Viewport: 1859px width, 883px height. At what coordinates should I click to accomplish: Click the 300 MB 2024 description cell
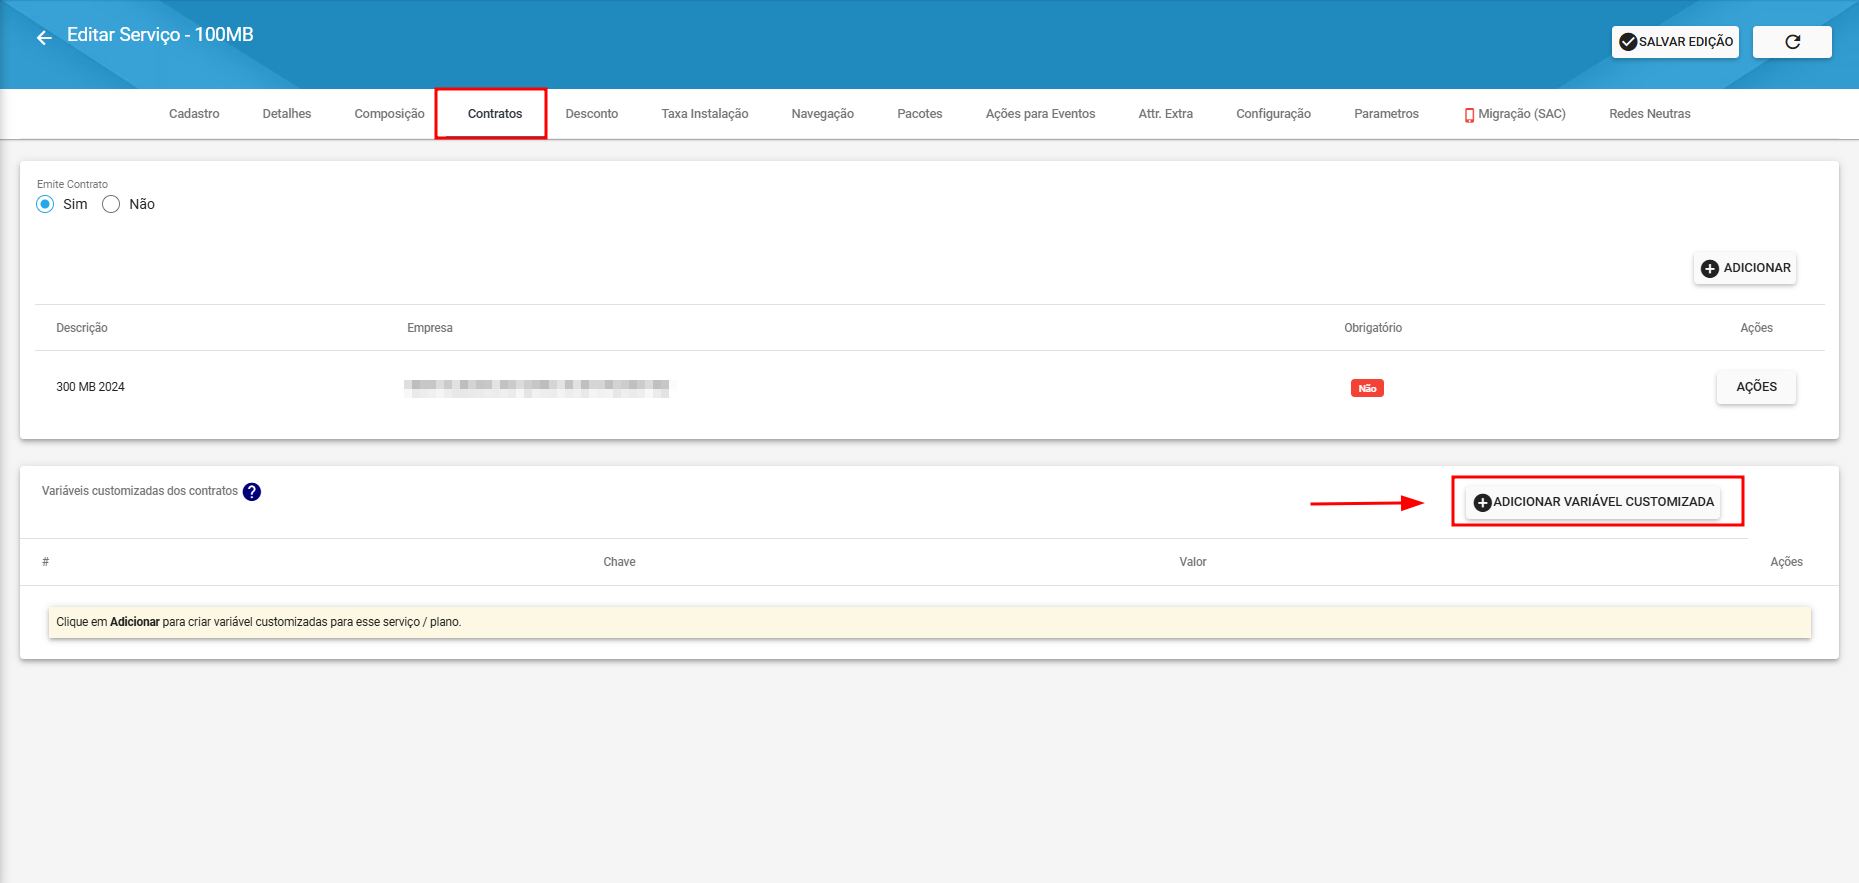pos(90,387)
